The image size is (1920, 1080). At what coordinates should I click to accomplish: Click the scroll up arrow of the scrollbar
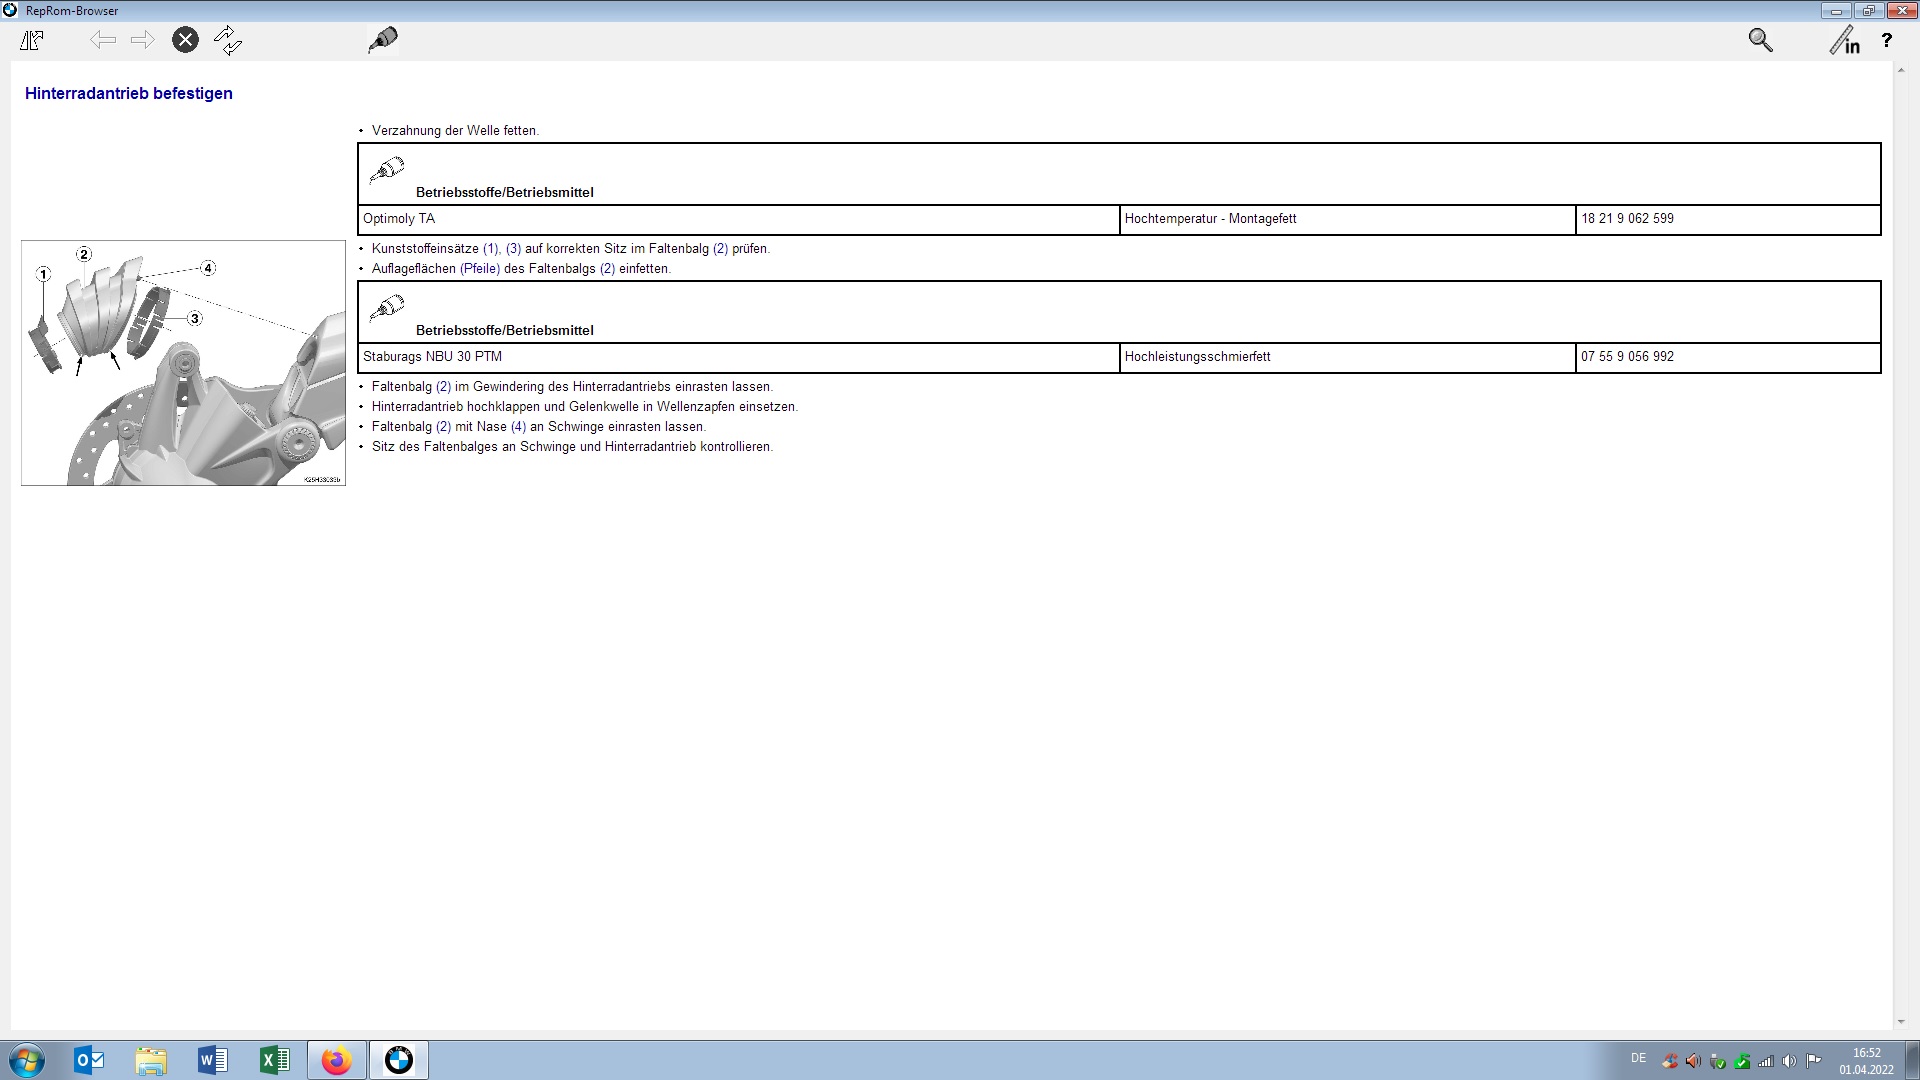tap(1900, 72)
